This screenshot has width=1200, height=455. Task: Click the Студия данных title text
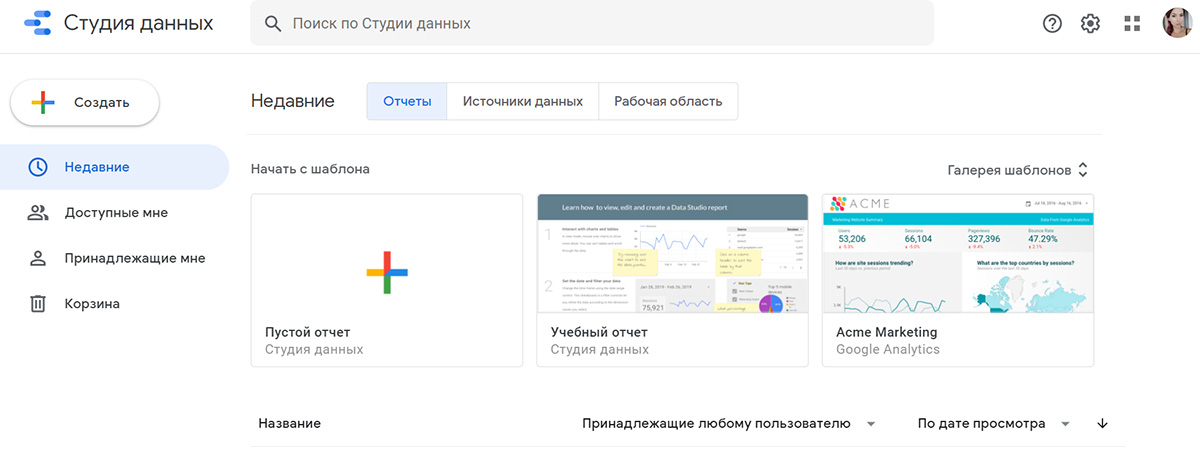tap(139, 23)
